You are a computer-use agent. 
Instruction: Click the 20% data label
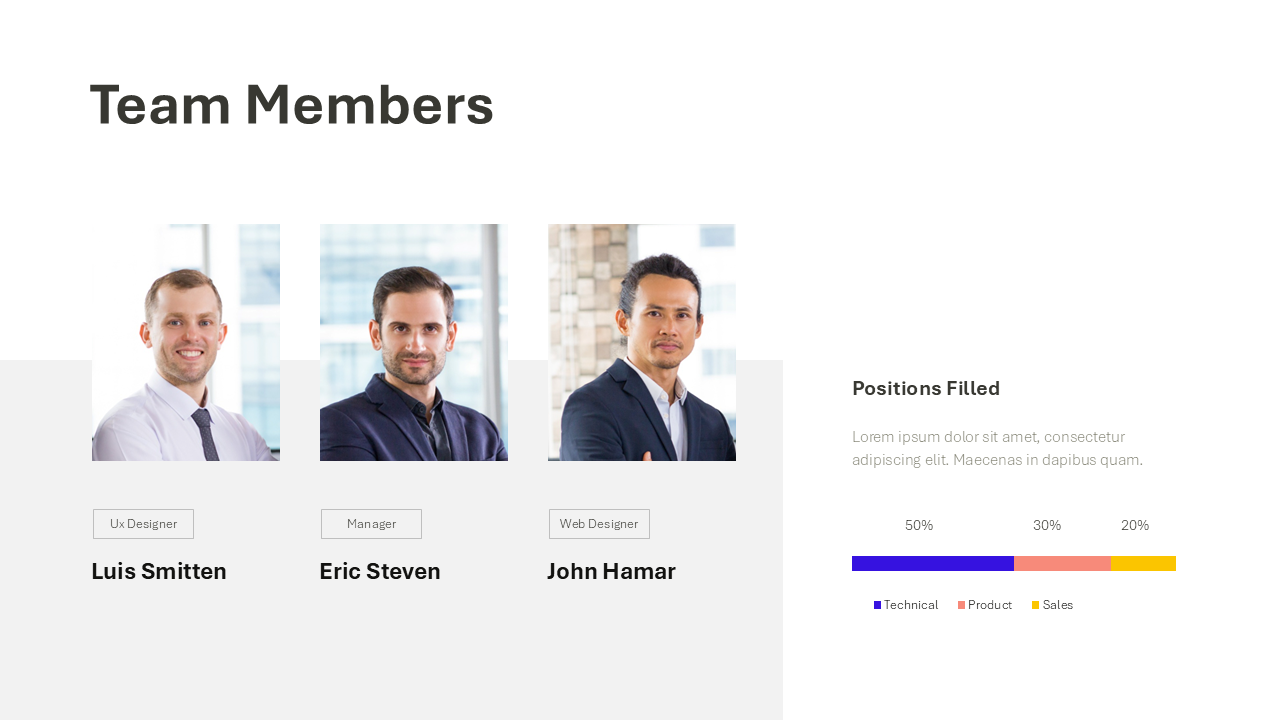pyautogui.click(x=1135, y=525)
